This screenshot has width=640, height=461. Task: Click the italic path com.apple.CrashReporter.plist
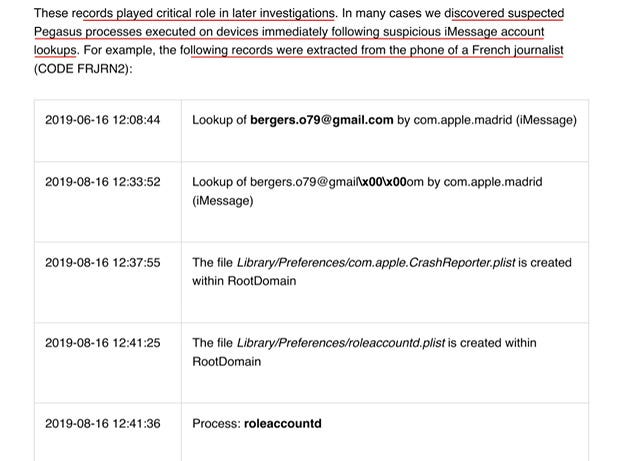tap(432, 263)
